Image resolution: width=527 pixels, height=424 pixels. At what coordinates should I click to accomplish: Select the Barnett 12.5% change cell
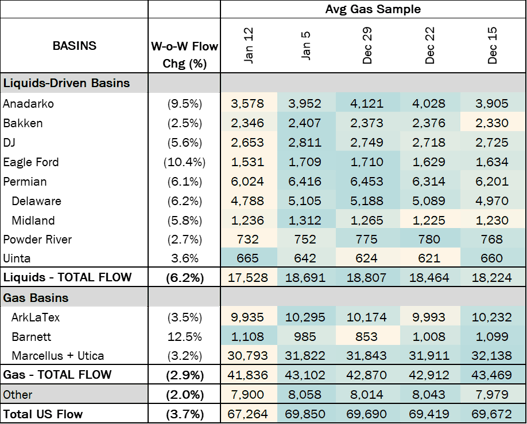pyautogui.click(x=185, y=337)
